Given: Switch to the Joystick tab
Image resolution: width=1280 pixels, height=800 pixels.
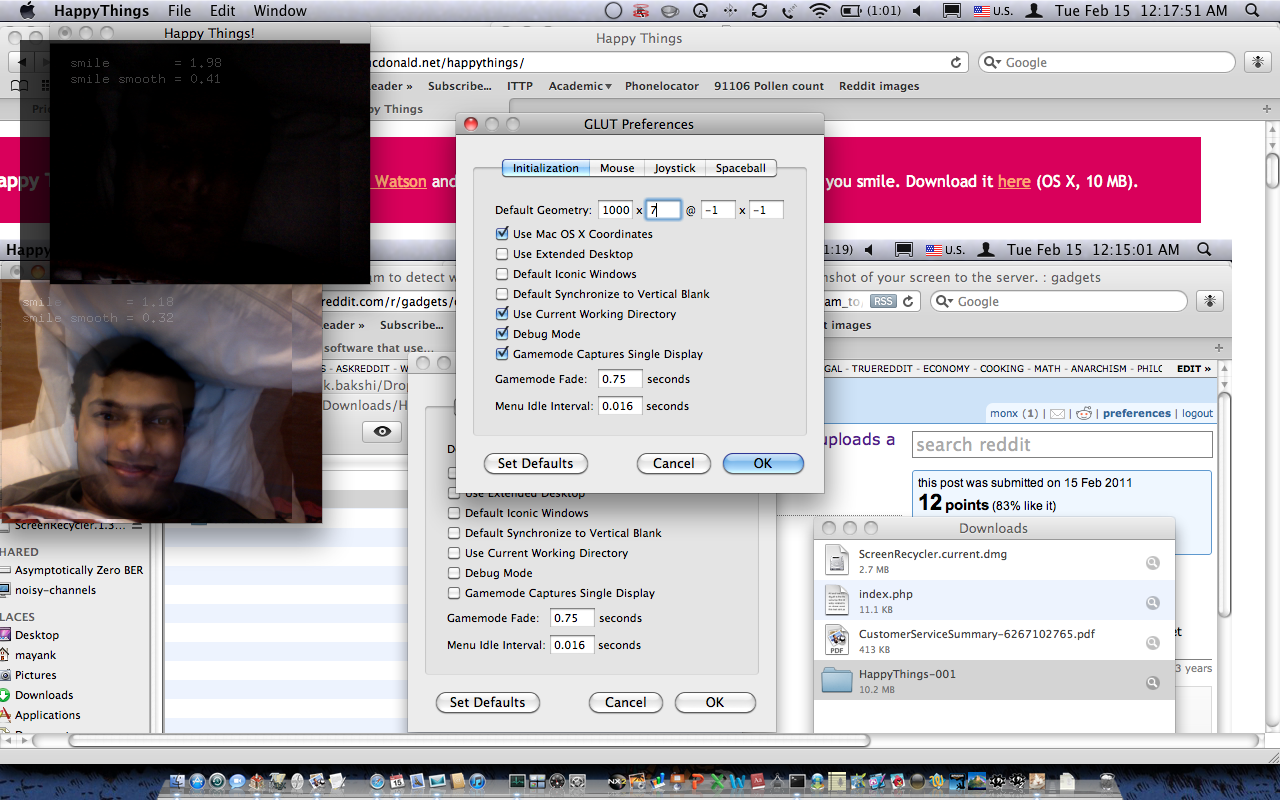Looking at the screenshot, I should pyautogui.click(x=675, y=168).
